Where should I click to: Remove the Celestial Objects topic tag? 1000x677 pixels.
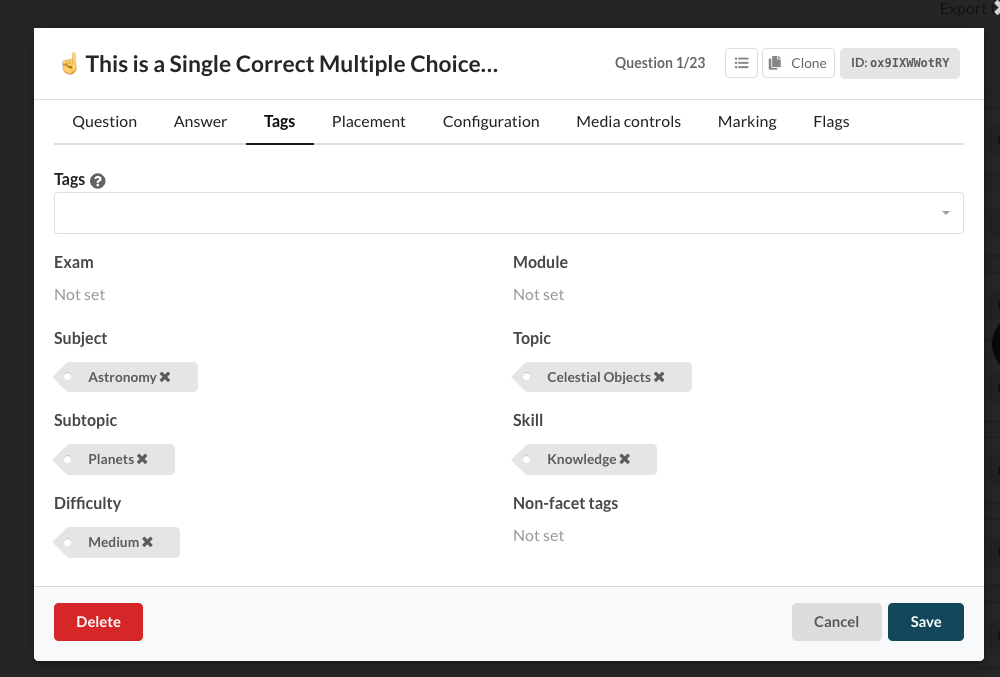659,377
